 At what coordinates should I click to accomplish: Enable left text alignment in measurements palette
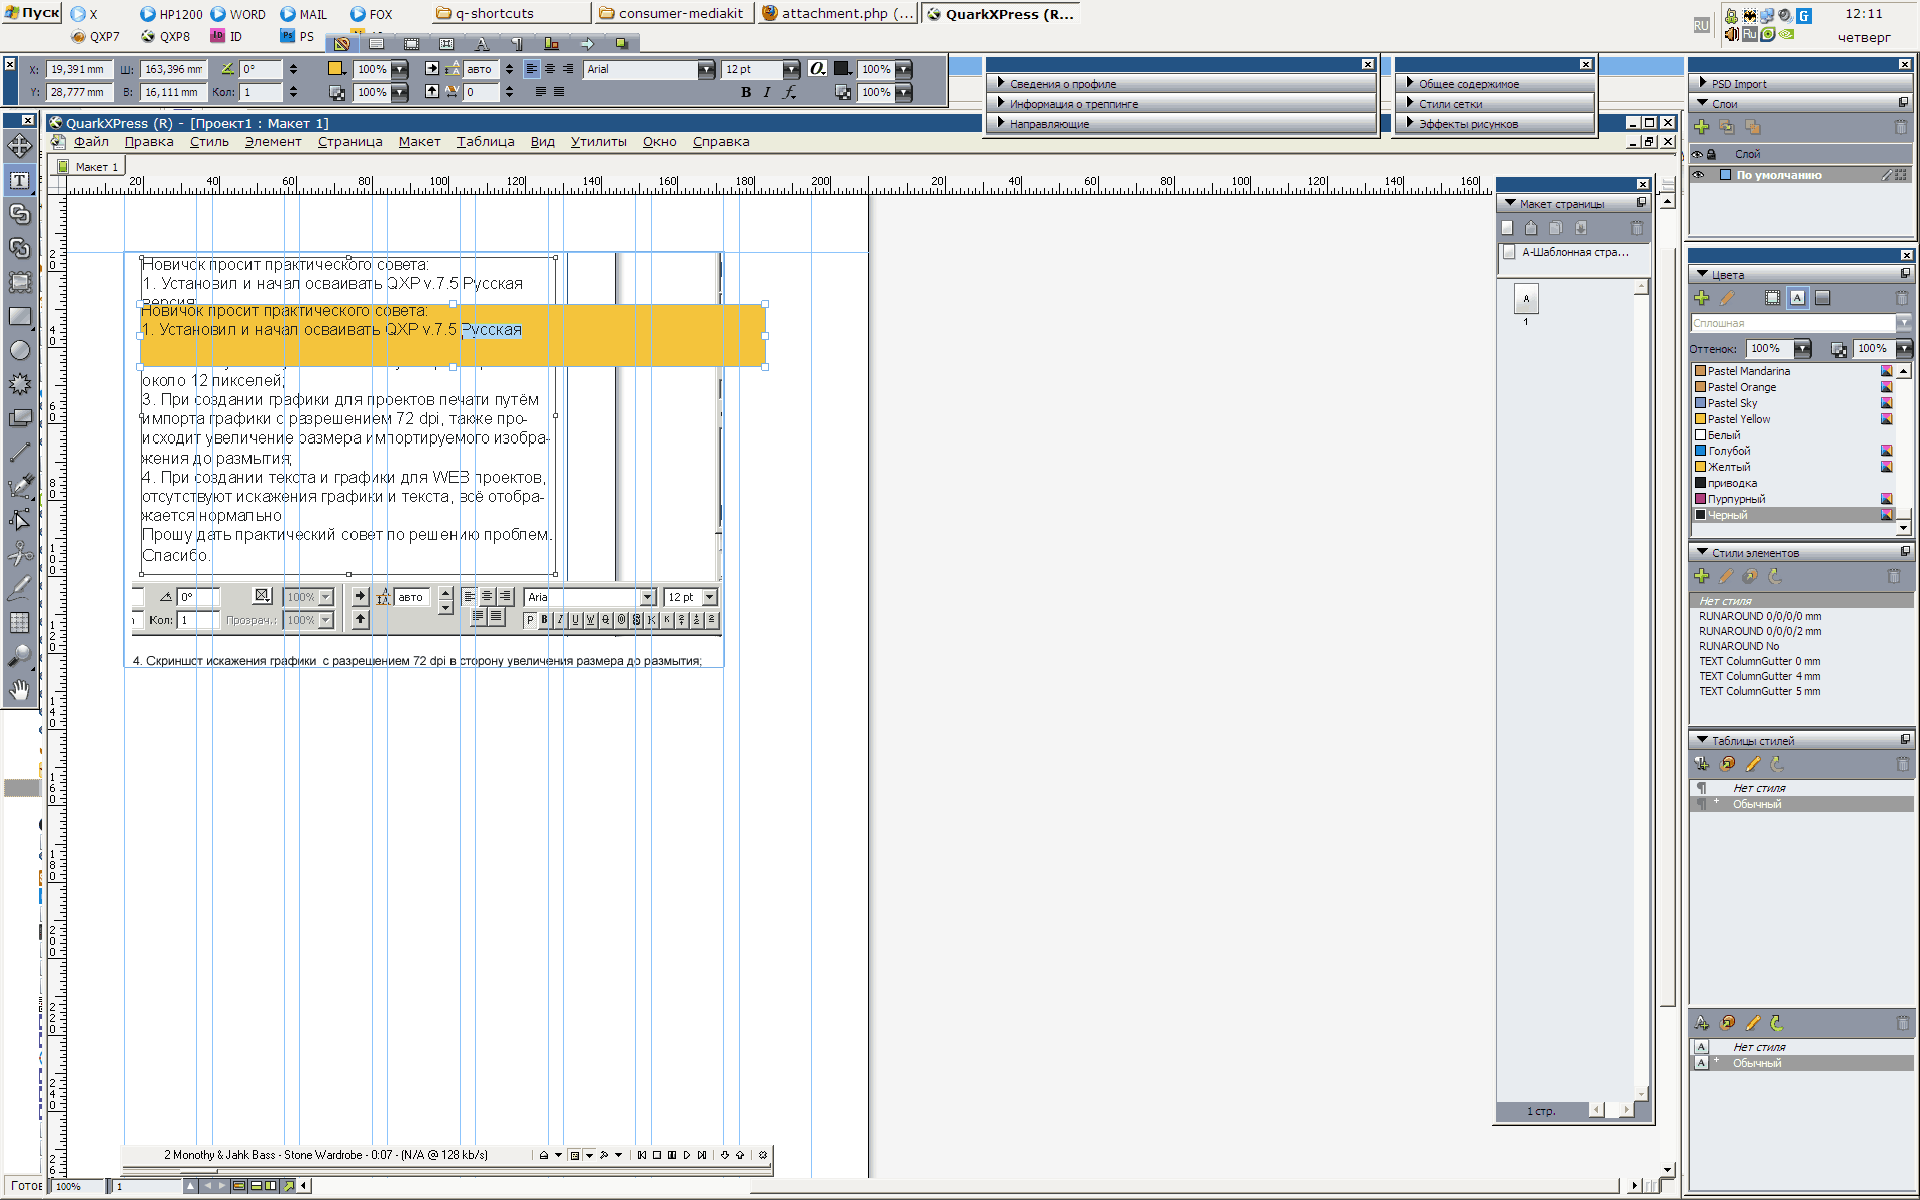click(532, 69)
